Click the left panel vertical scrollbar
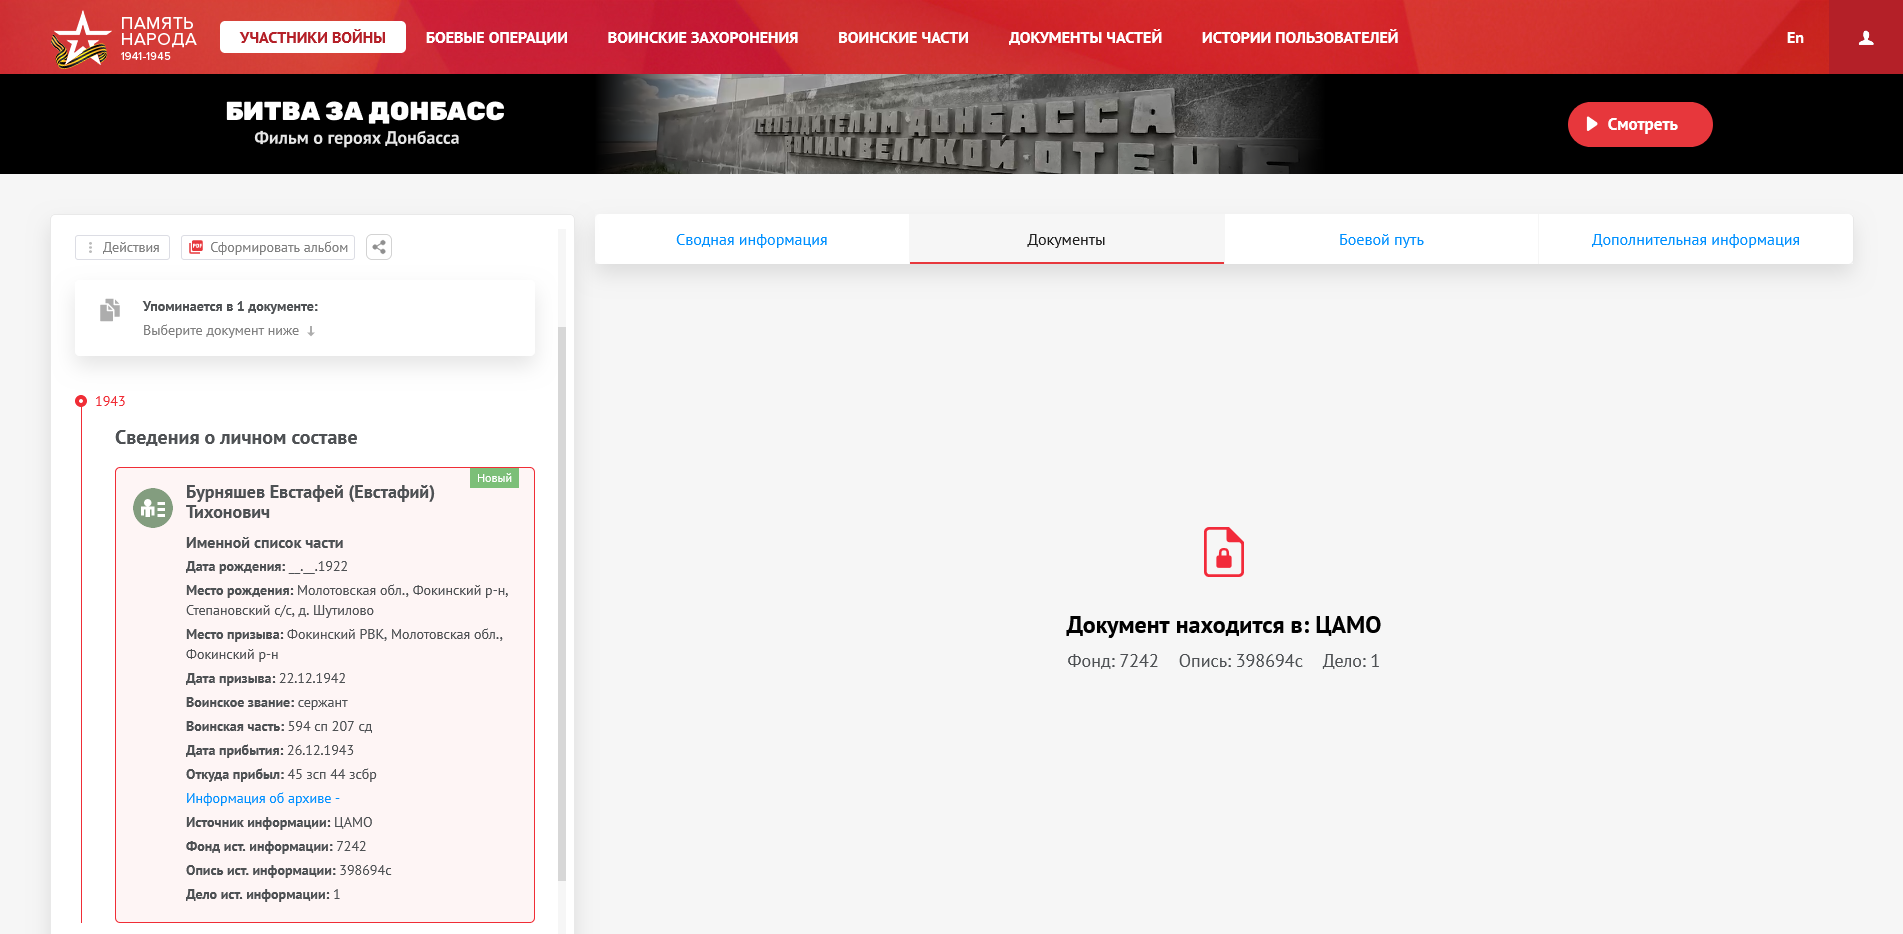1903x934 pixels. [561, 600]
